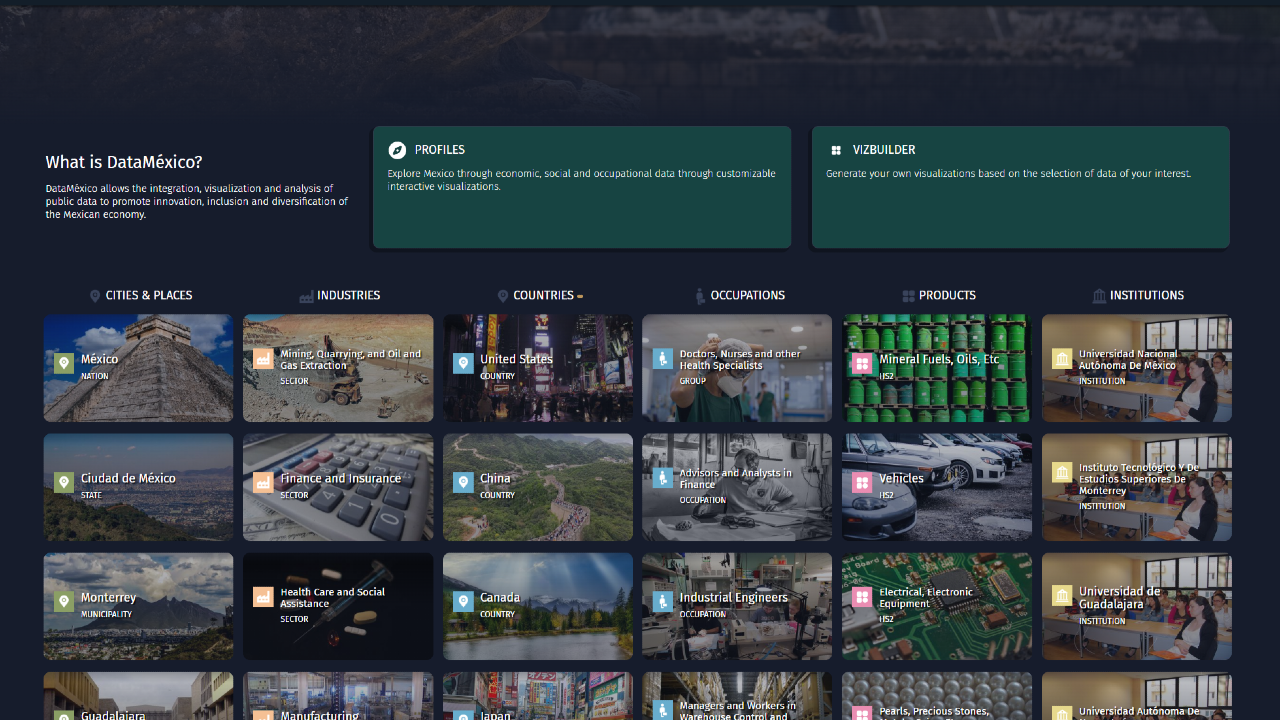1280x720 pixels.
Task: Click the institution icon on Universidad de Guadalajara card
Action: 1062,597
